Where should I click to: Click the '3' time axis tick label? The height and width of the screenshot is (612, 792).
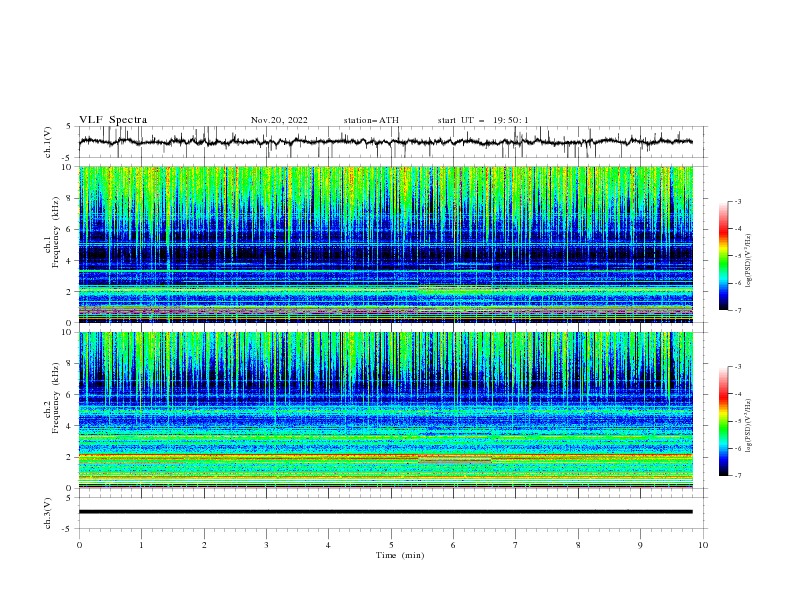pyautogui.click(x=266, y=545)
